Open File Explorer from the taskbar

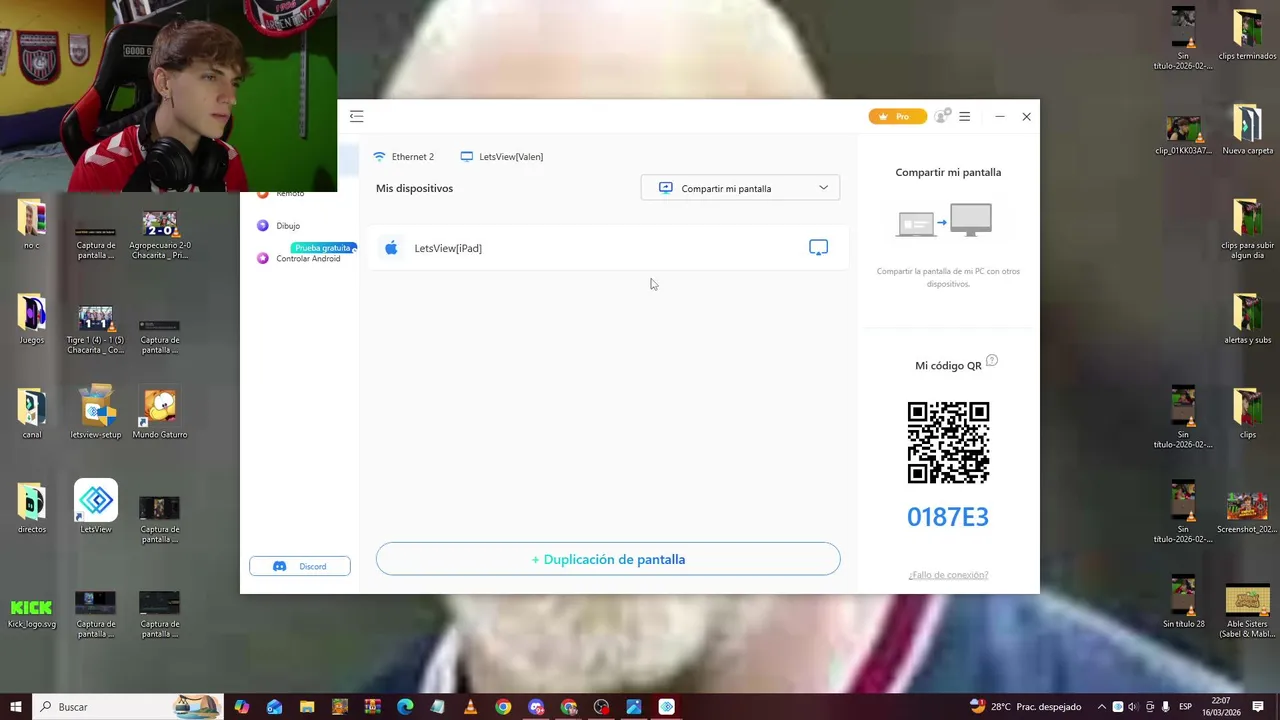[307, 707]
